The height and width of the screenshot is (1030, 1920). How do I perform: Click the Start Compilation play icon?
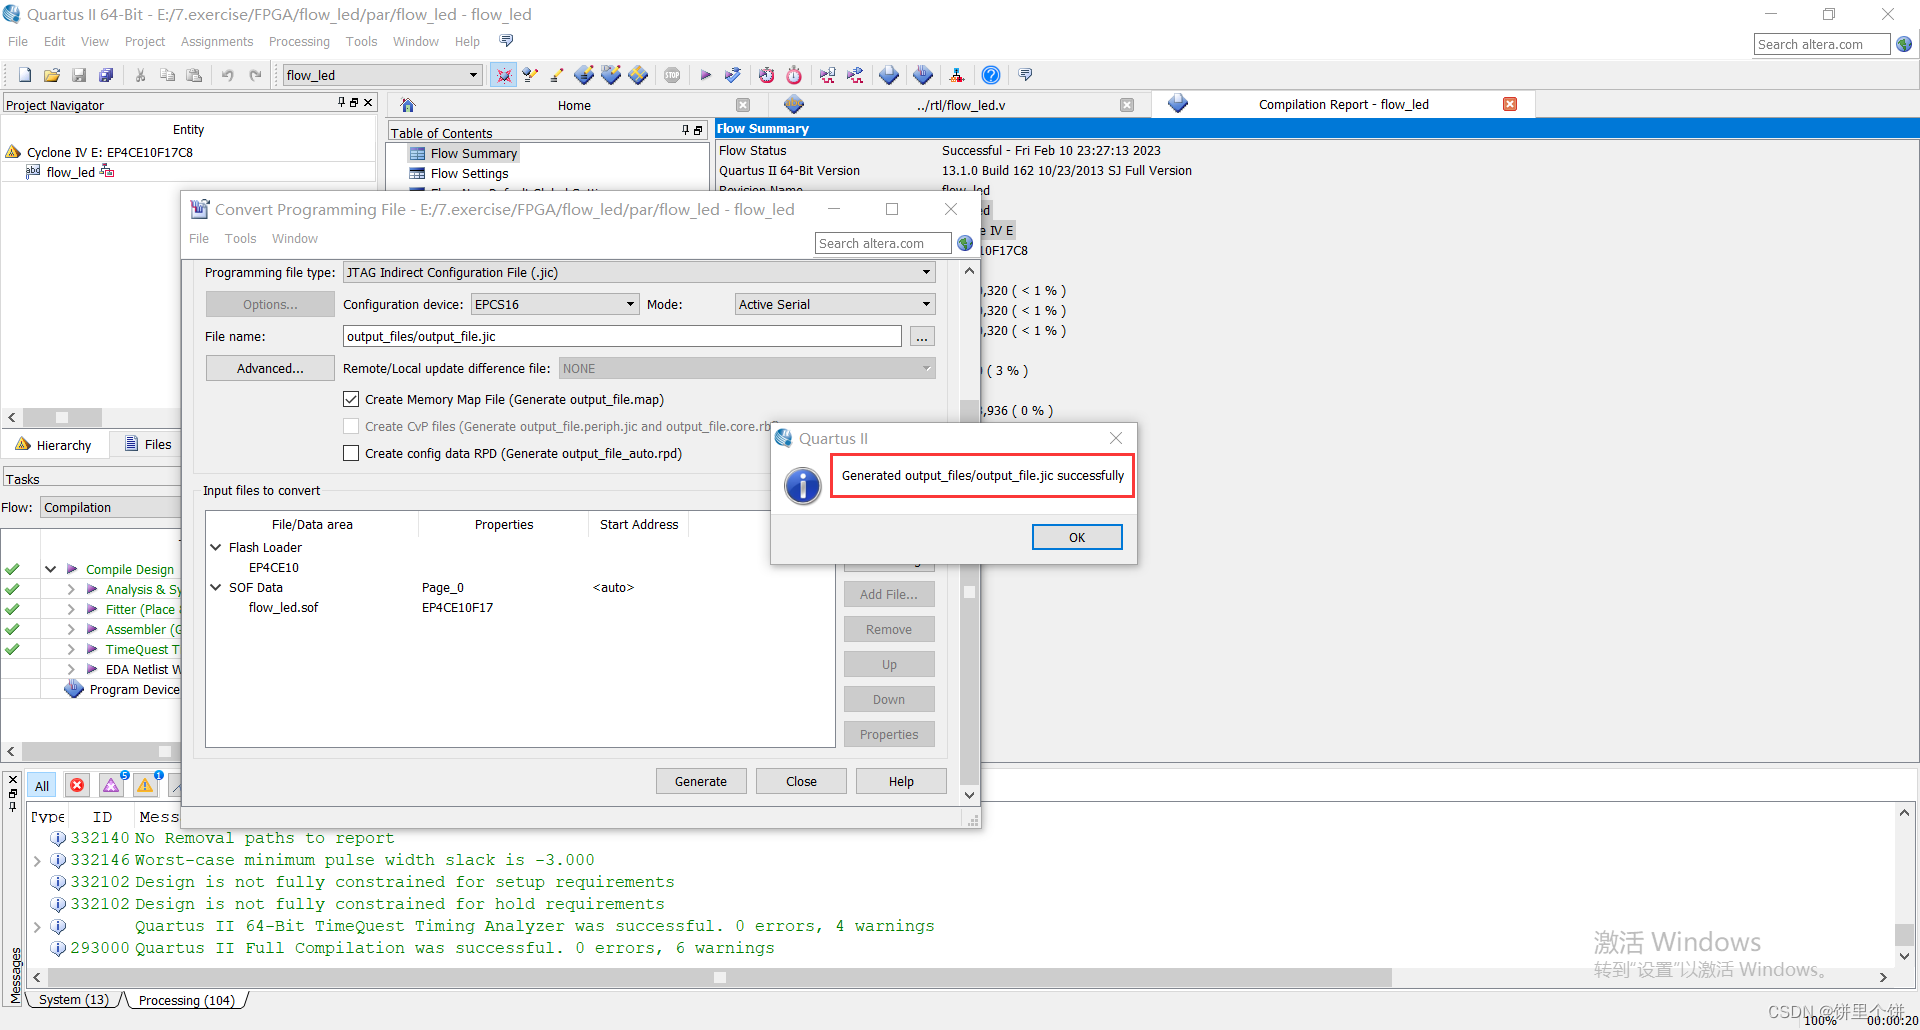point(706,75)
